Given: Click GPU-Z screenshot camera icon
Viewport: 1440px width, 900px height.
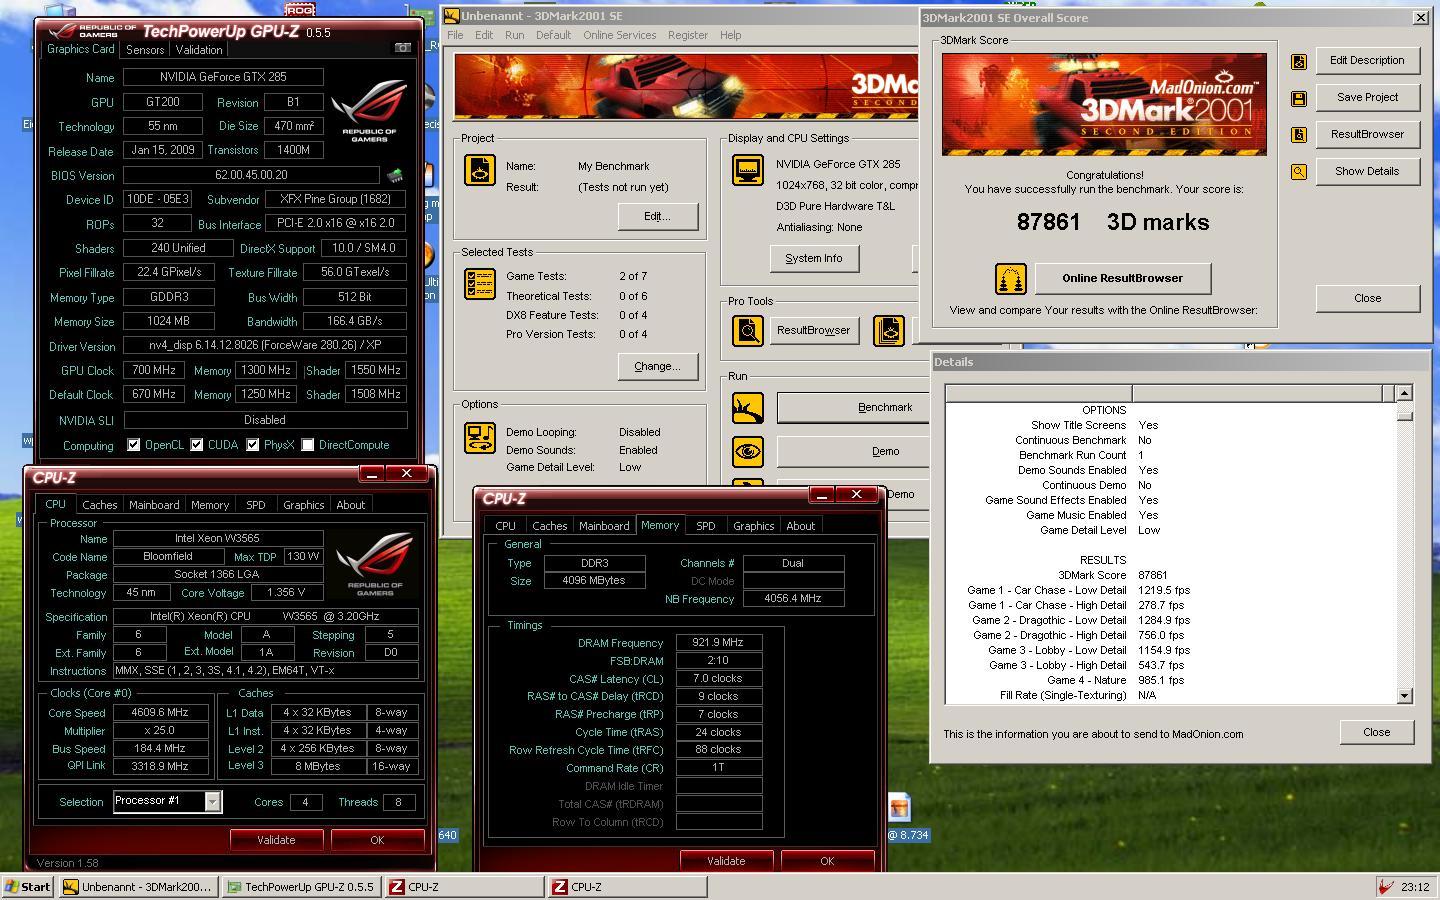Looking at the screenshot, I should (403, 48).
